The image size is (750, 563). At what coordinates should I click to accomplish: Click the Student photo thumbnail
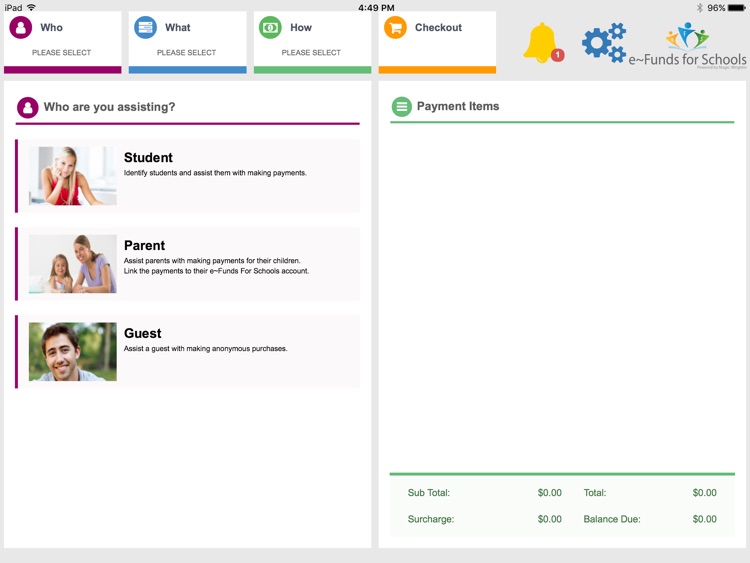pyautogui.click(x=73, y=176)
